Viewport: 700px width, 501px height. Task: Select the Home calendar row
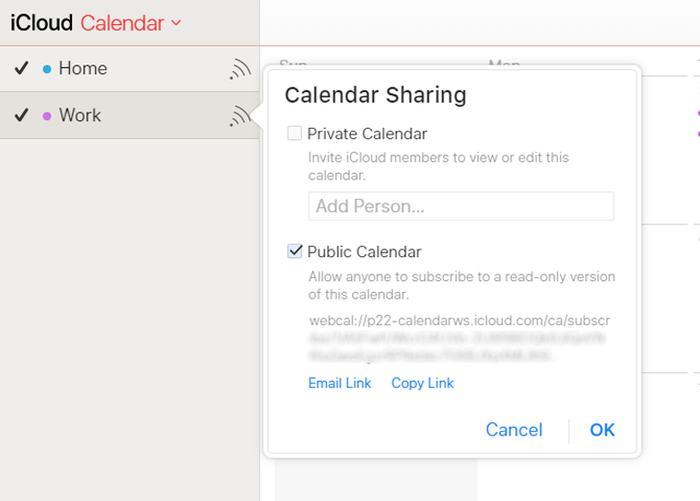(129, 69)
